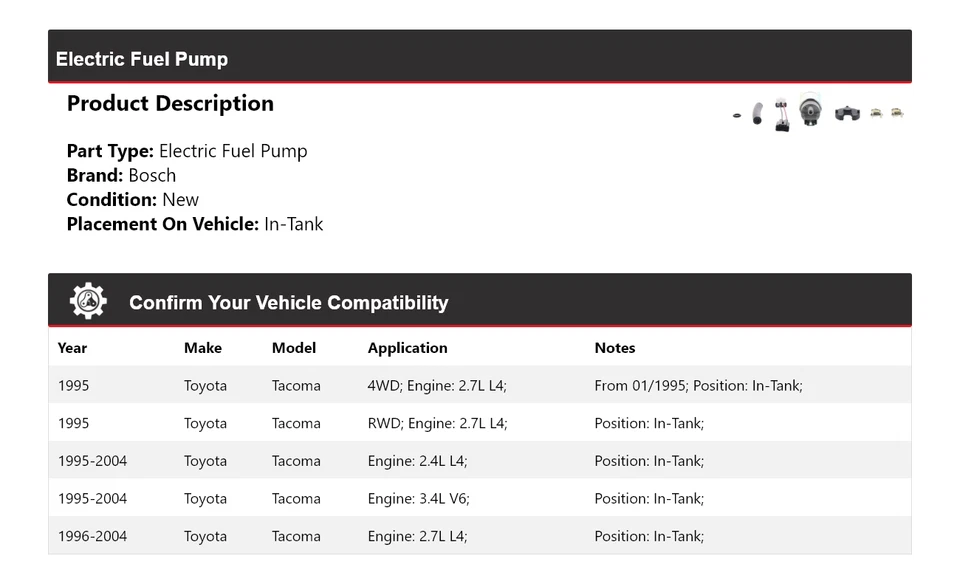This screenshot has width=960, height=584.
Task: Click the rightmost metal hose clamp image
Action: tap(897, 113)
